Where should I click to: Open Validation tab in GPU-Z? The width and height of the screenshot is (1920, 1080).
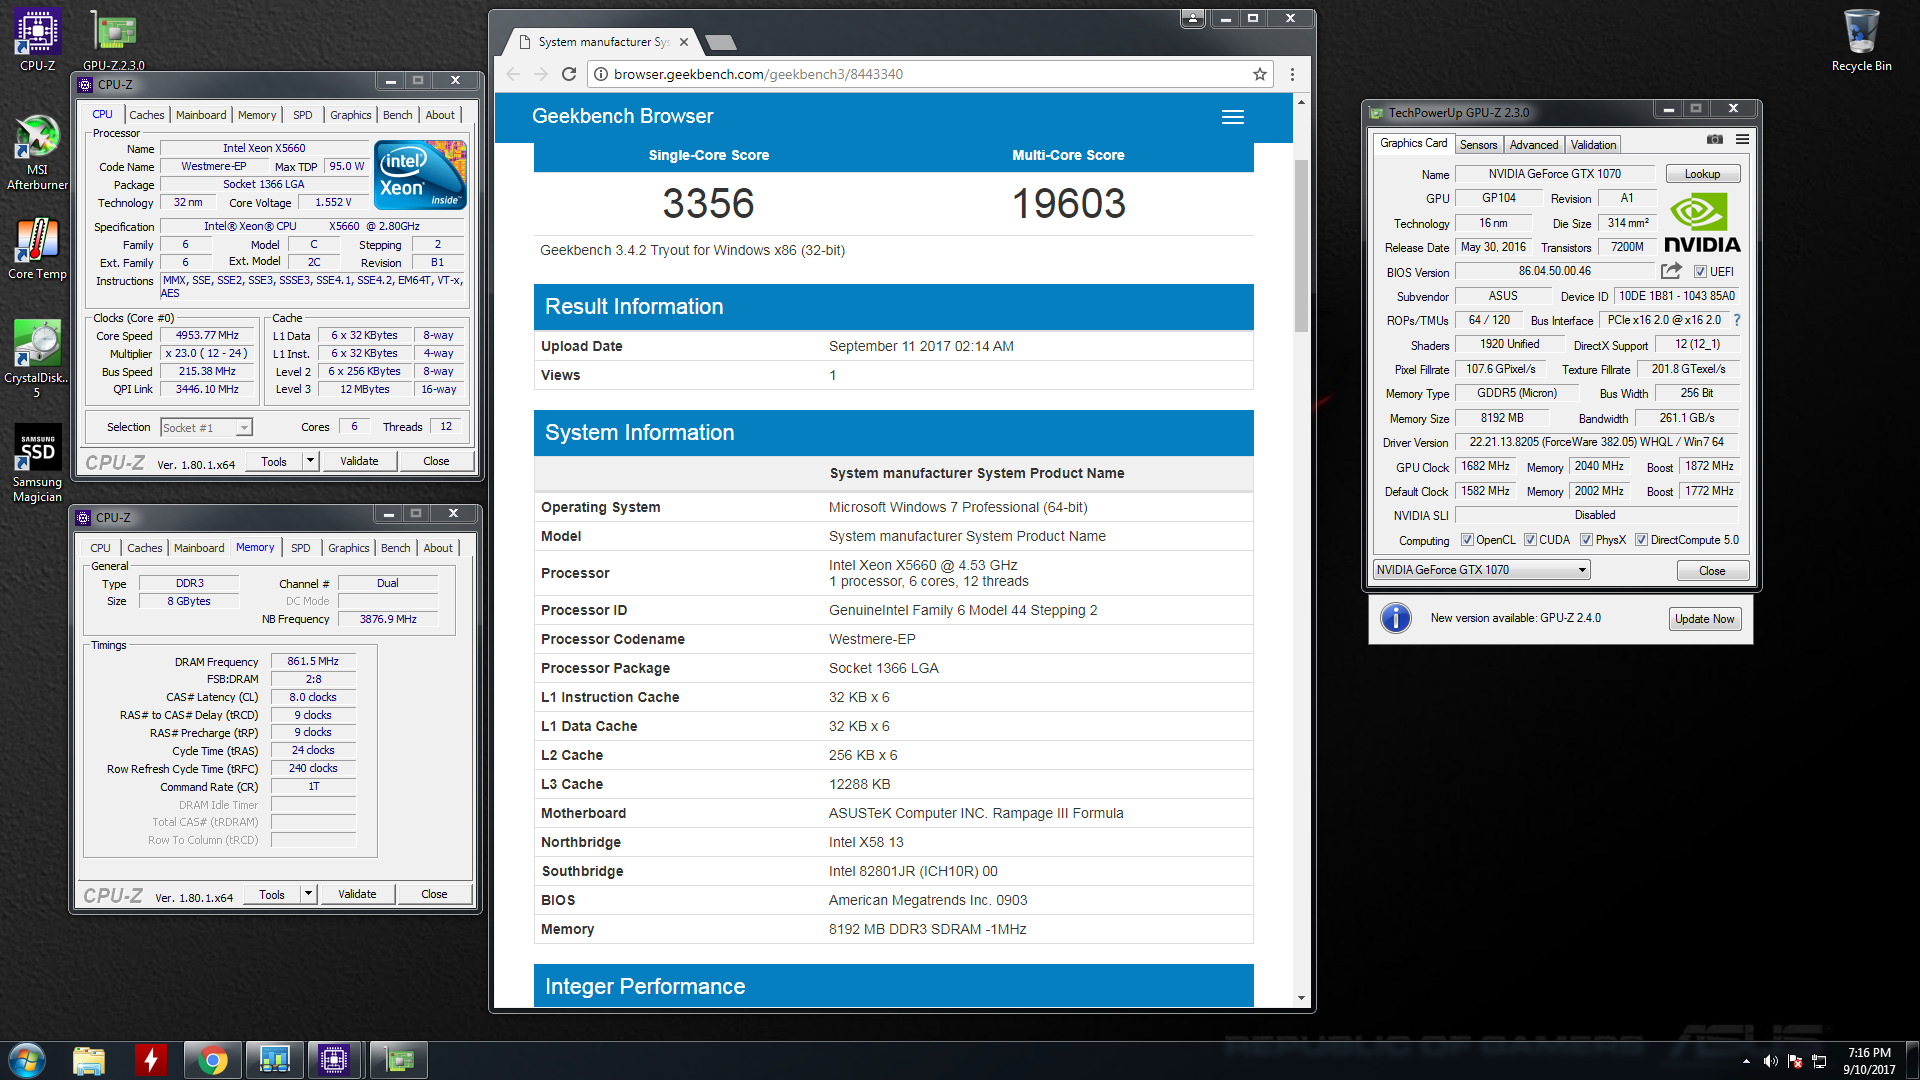coord(1593,145)
